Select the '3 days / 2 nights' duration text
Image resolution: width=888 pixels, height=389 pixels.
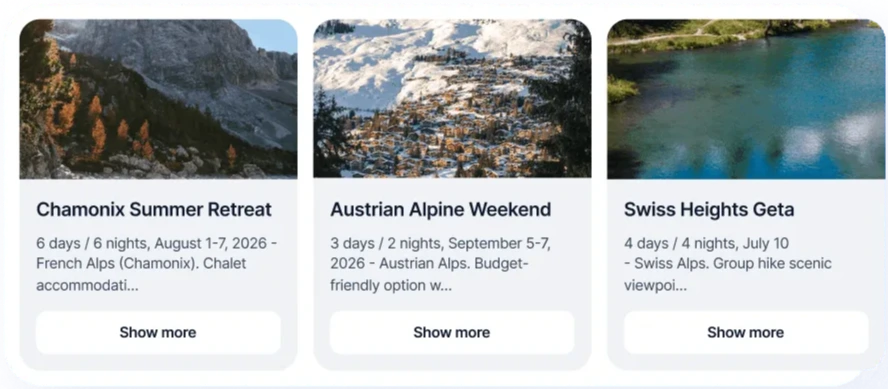[x=387, y=243]
